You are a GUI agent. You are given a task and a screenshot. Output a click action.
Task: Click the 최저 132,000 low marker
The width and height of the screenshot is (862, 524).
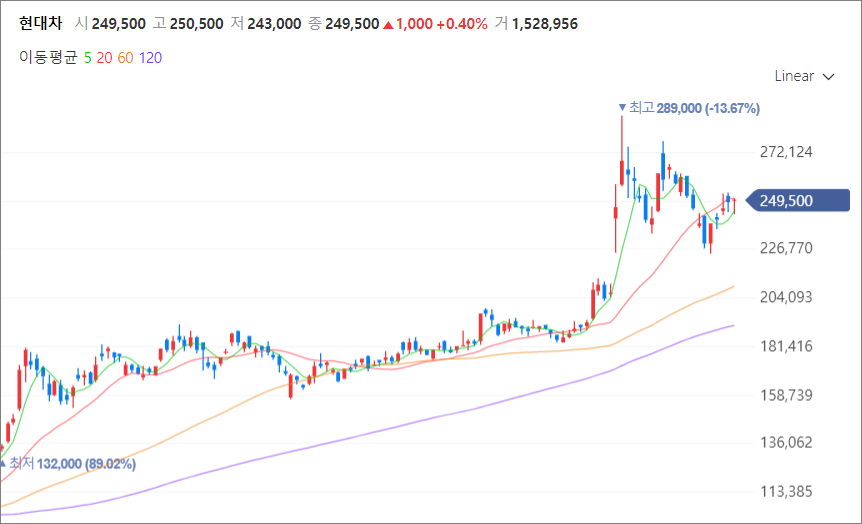click(x=69, y=464)
